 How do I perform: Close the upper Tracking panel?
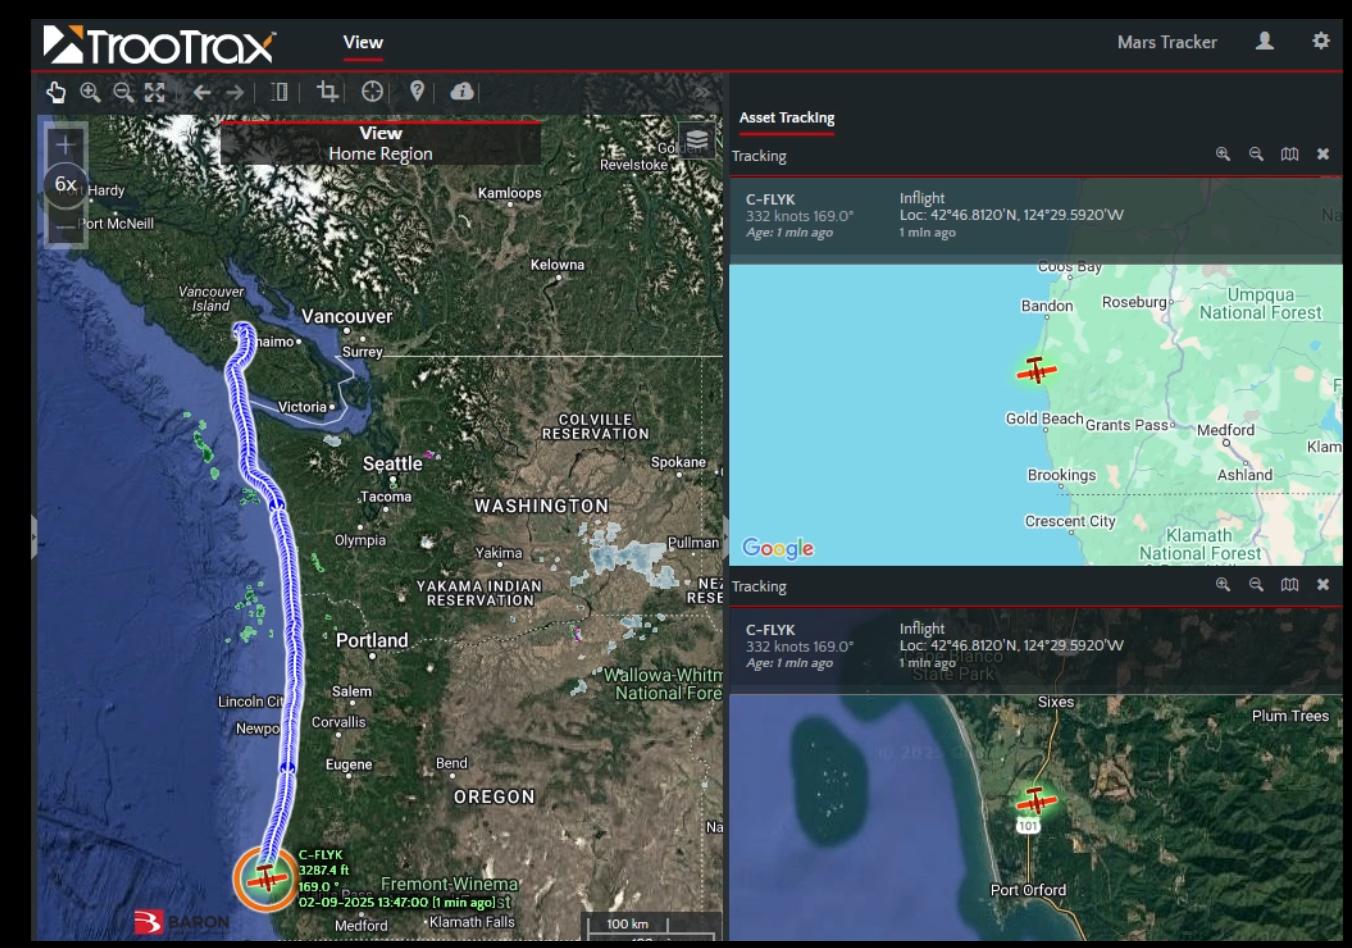click(x=1323, y=154)
